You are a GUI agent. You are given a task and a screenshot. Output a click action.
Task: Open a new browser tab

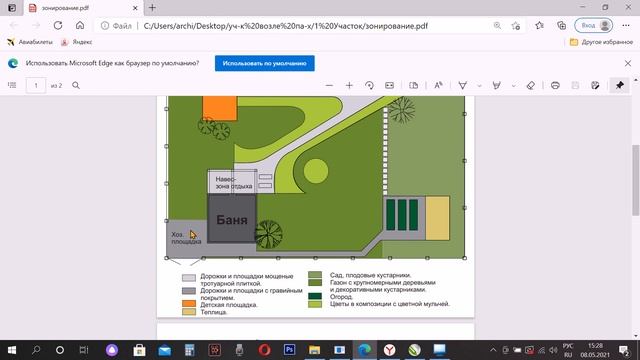pos(152,7)
